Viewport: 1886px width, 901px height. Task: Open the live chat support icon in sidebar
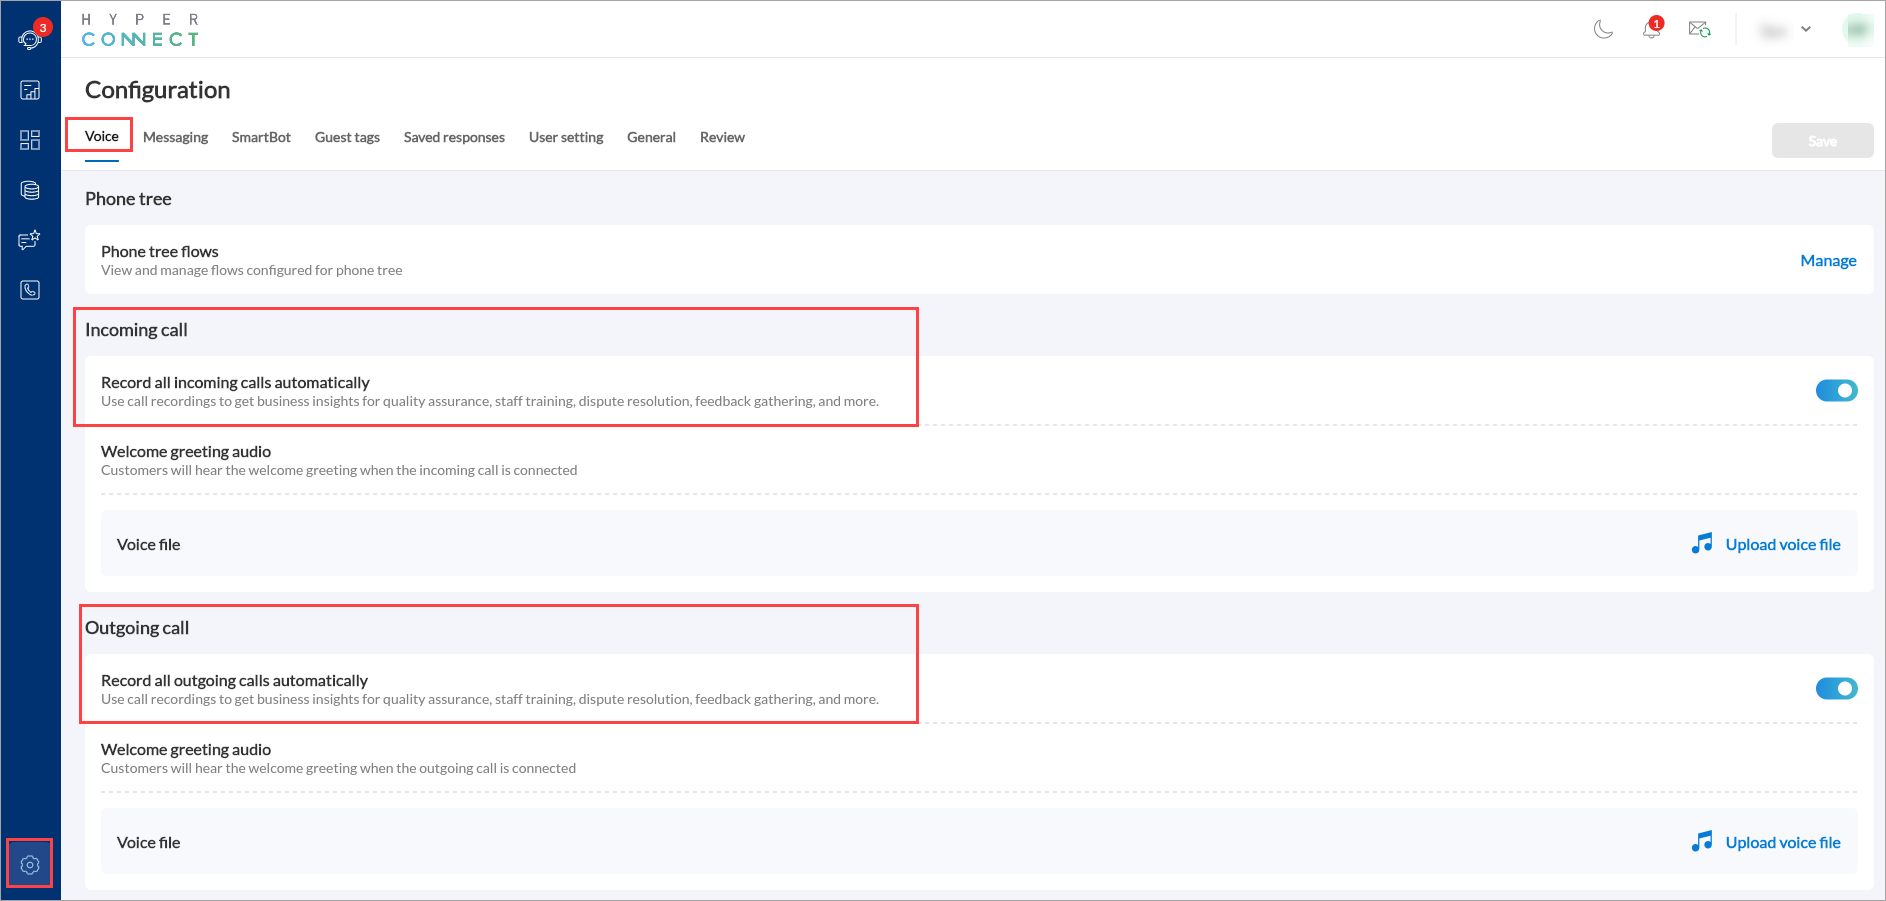(x=30, y=39)
